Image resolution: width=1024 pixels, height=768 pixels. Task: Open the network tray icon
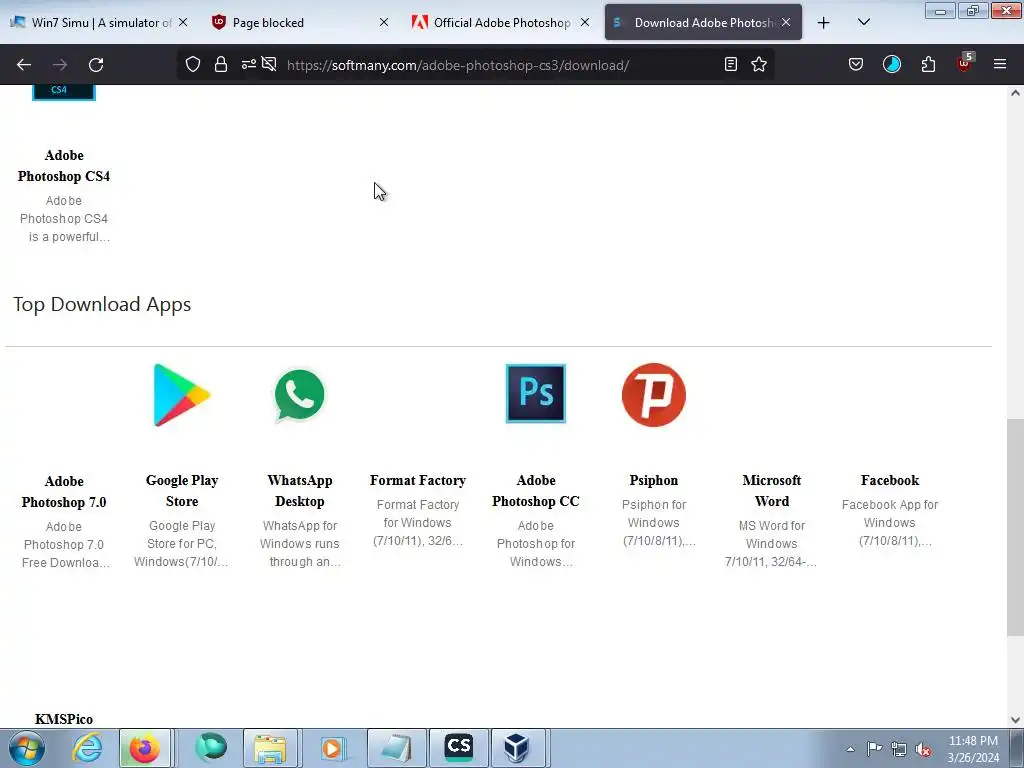point(899,749)
